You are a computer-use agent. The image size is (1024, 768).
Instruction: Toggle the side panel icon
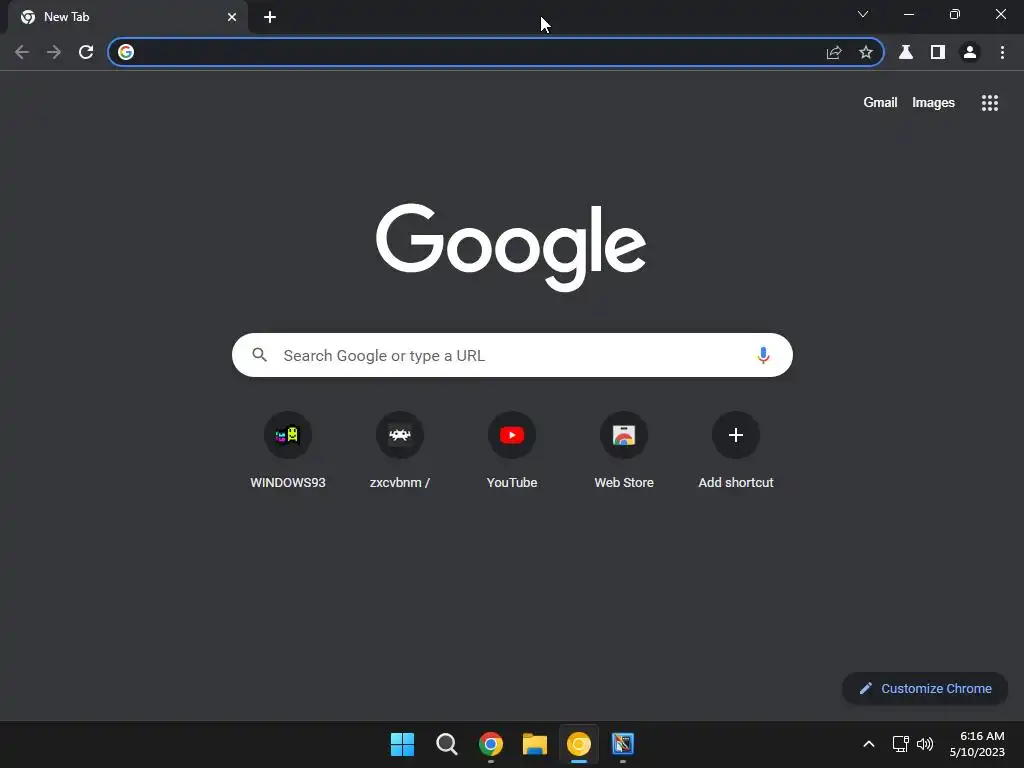938,52
